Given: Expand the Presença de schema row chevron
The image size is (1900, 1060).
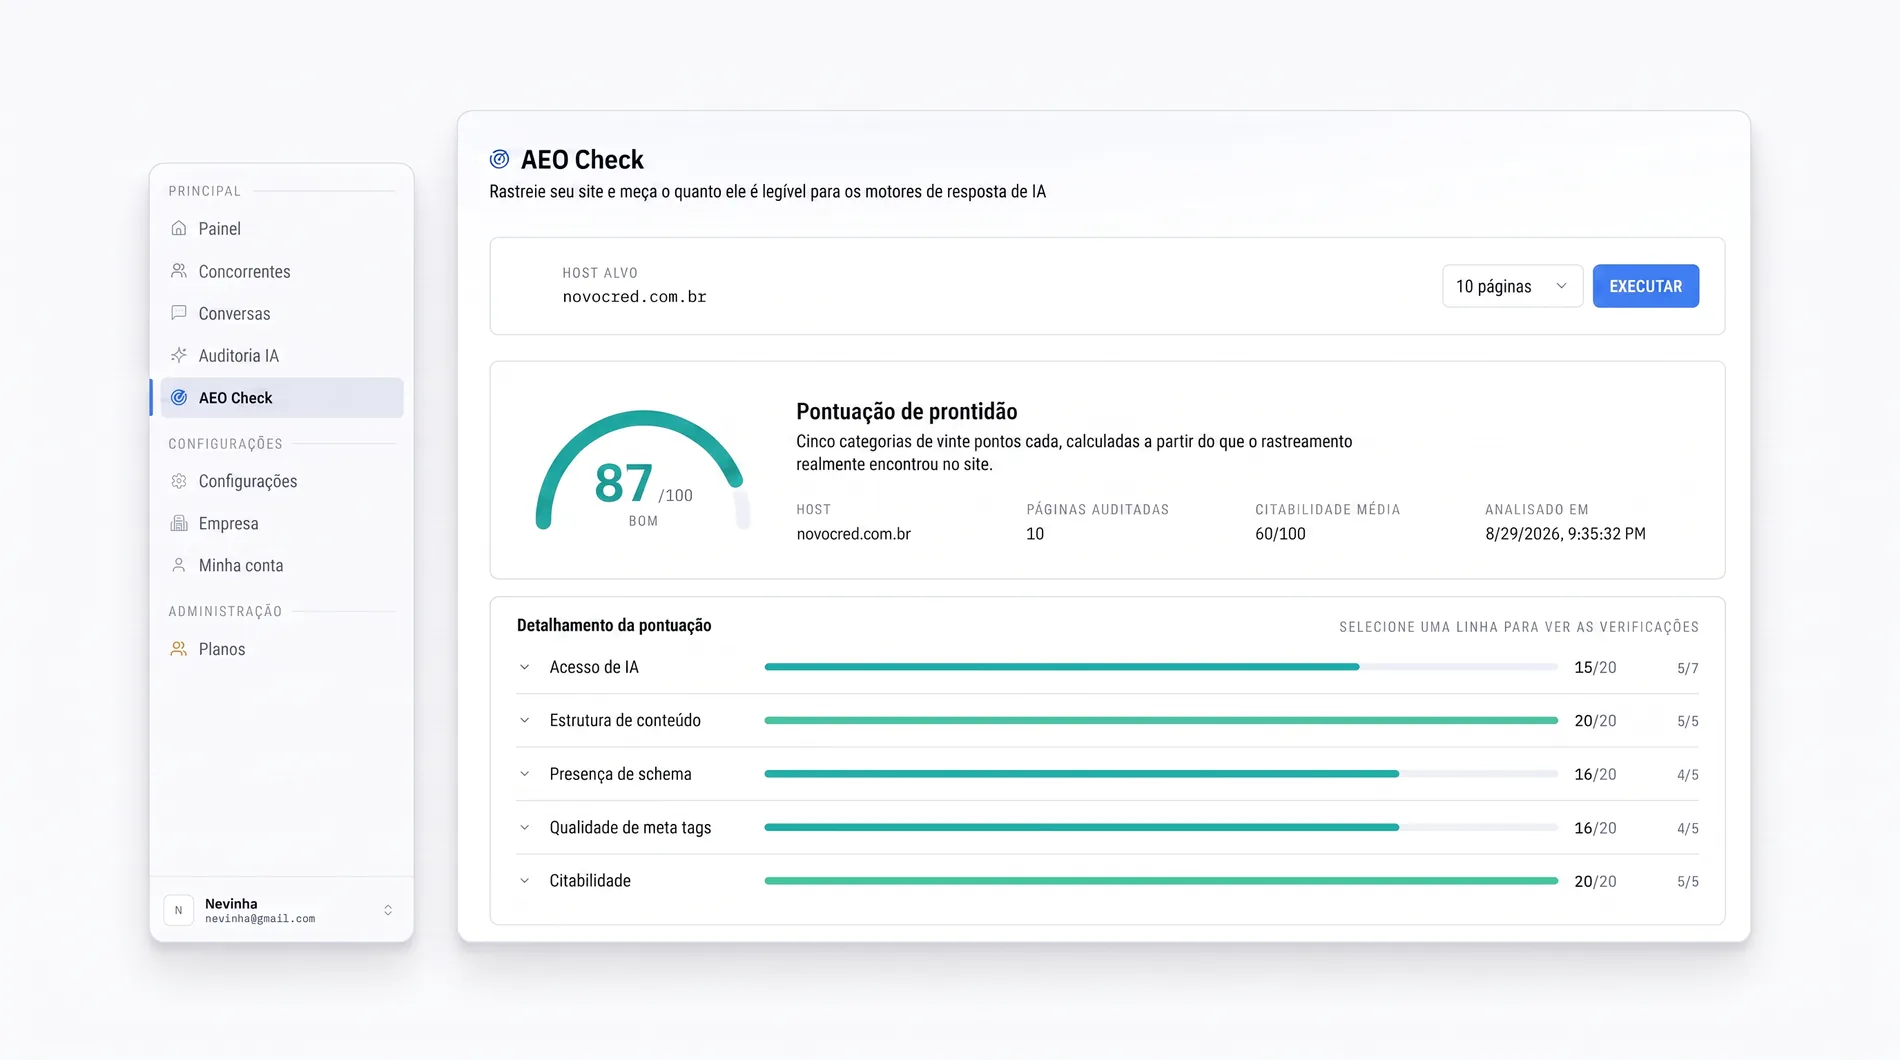Looking at the screenshot, I should coord(525,774).
